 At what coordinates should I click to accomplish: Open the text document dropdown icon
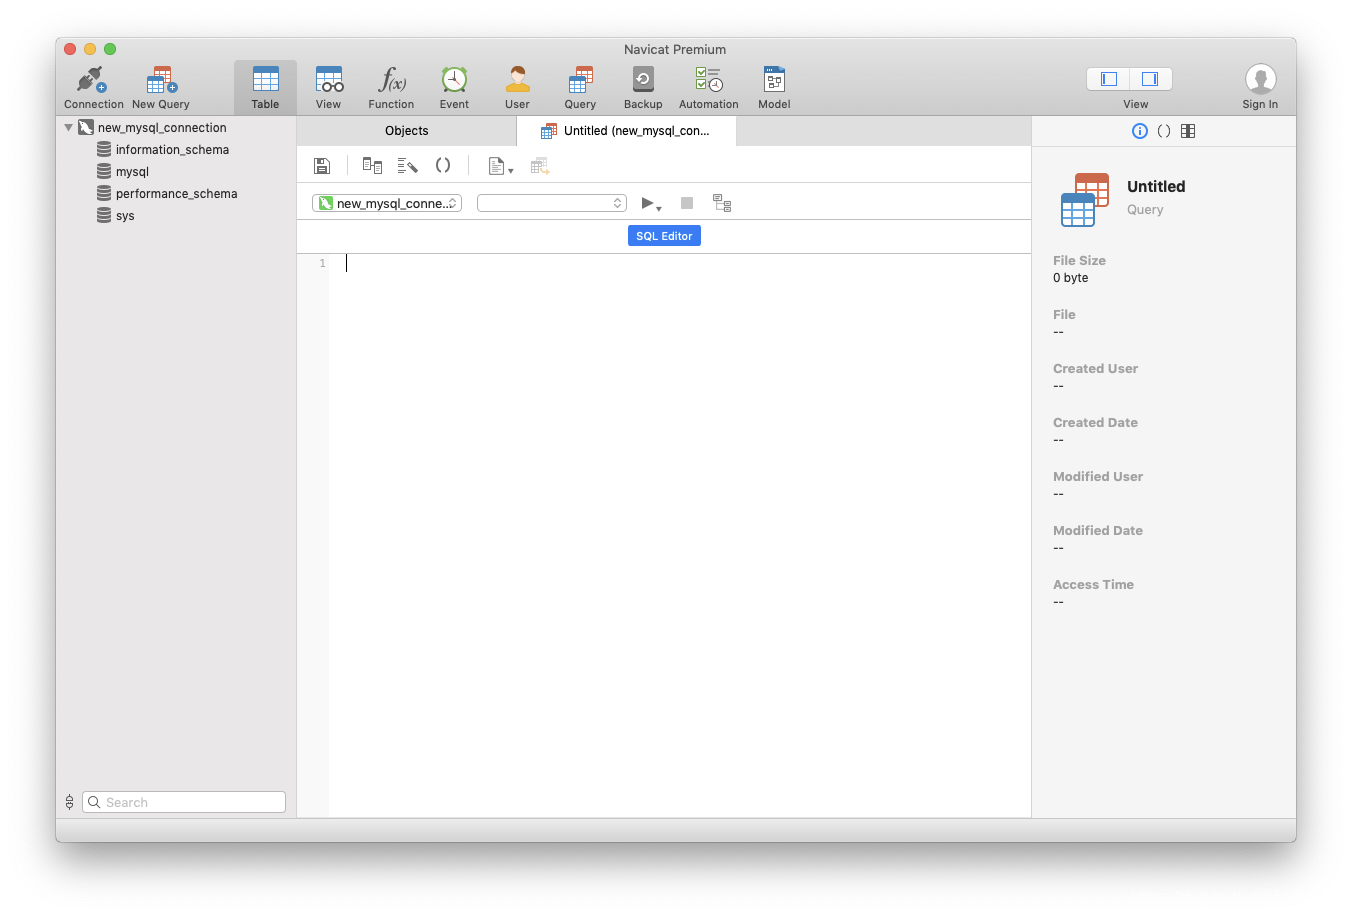(x=500, y=166)
